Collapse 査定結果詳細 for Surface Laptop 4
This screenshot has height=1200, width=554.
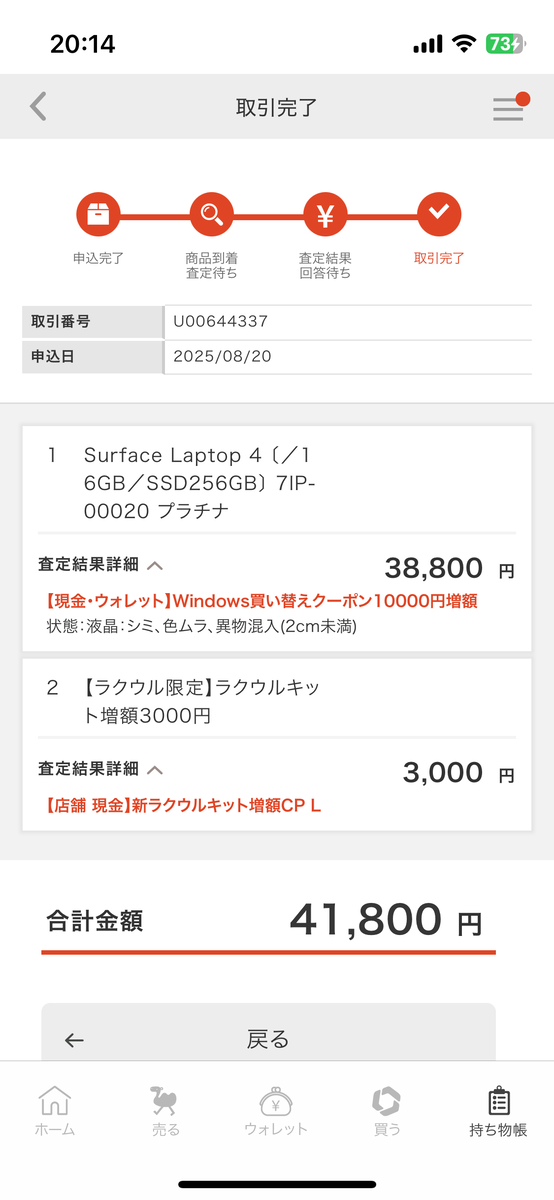point(100,565)
